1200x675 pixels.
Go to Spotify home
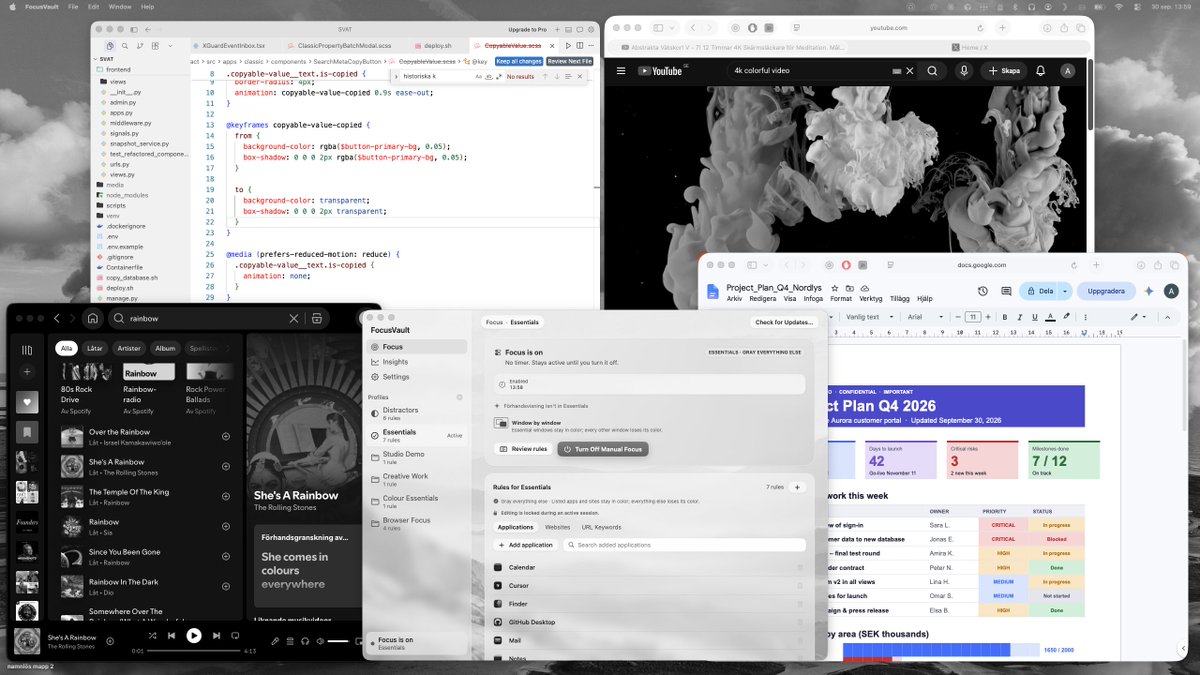92,318
